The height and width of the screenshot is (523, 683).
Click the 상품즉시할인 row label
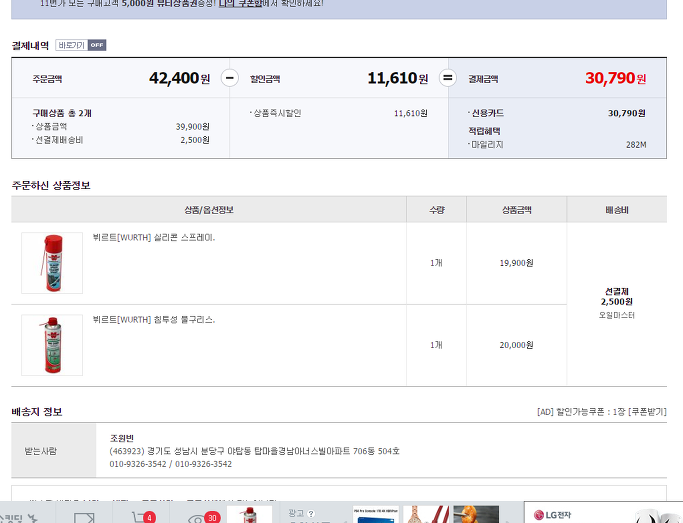(277, 113)
